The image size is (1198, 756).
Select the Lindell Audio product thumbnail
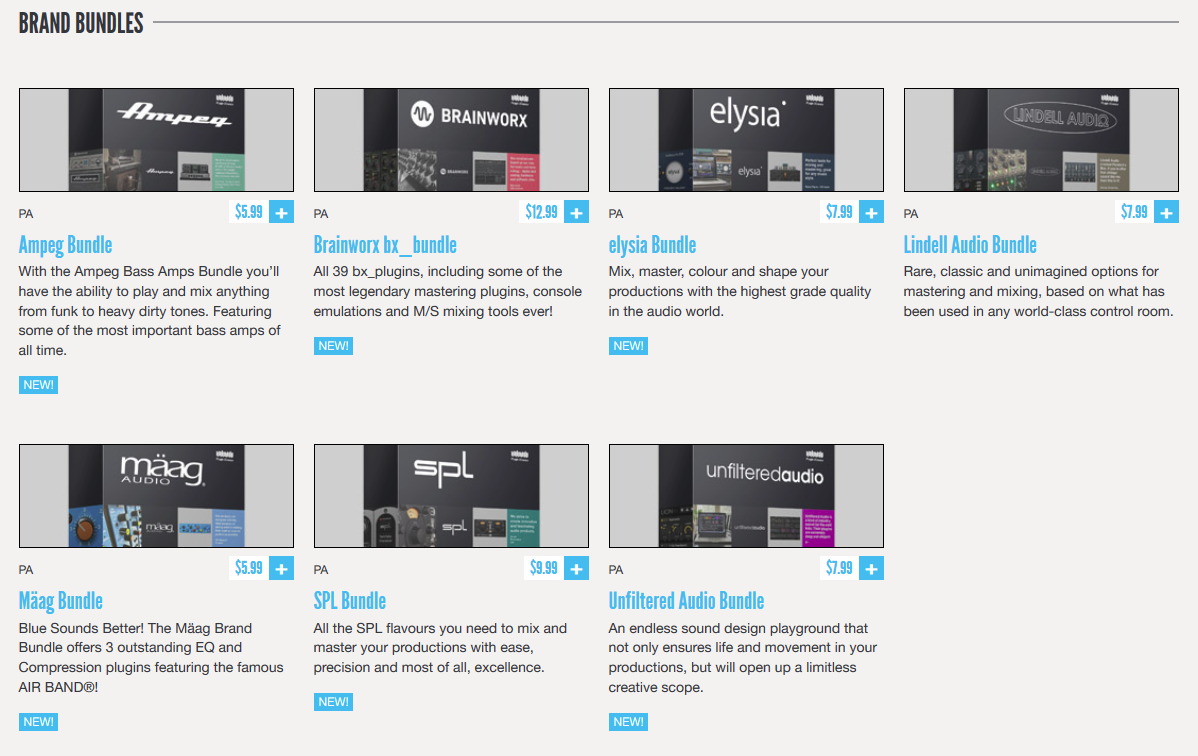click(x=1041, y=140)
